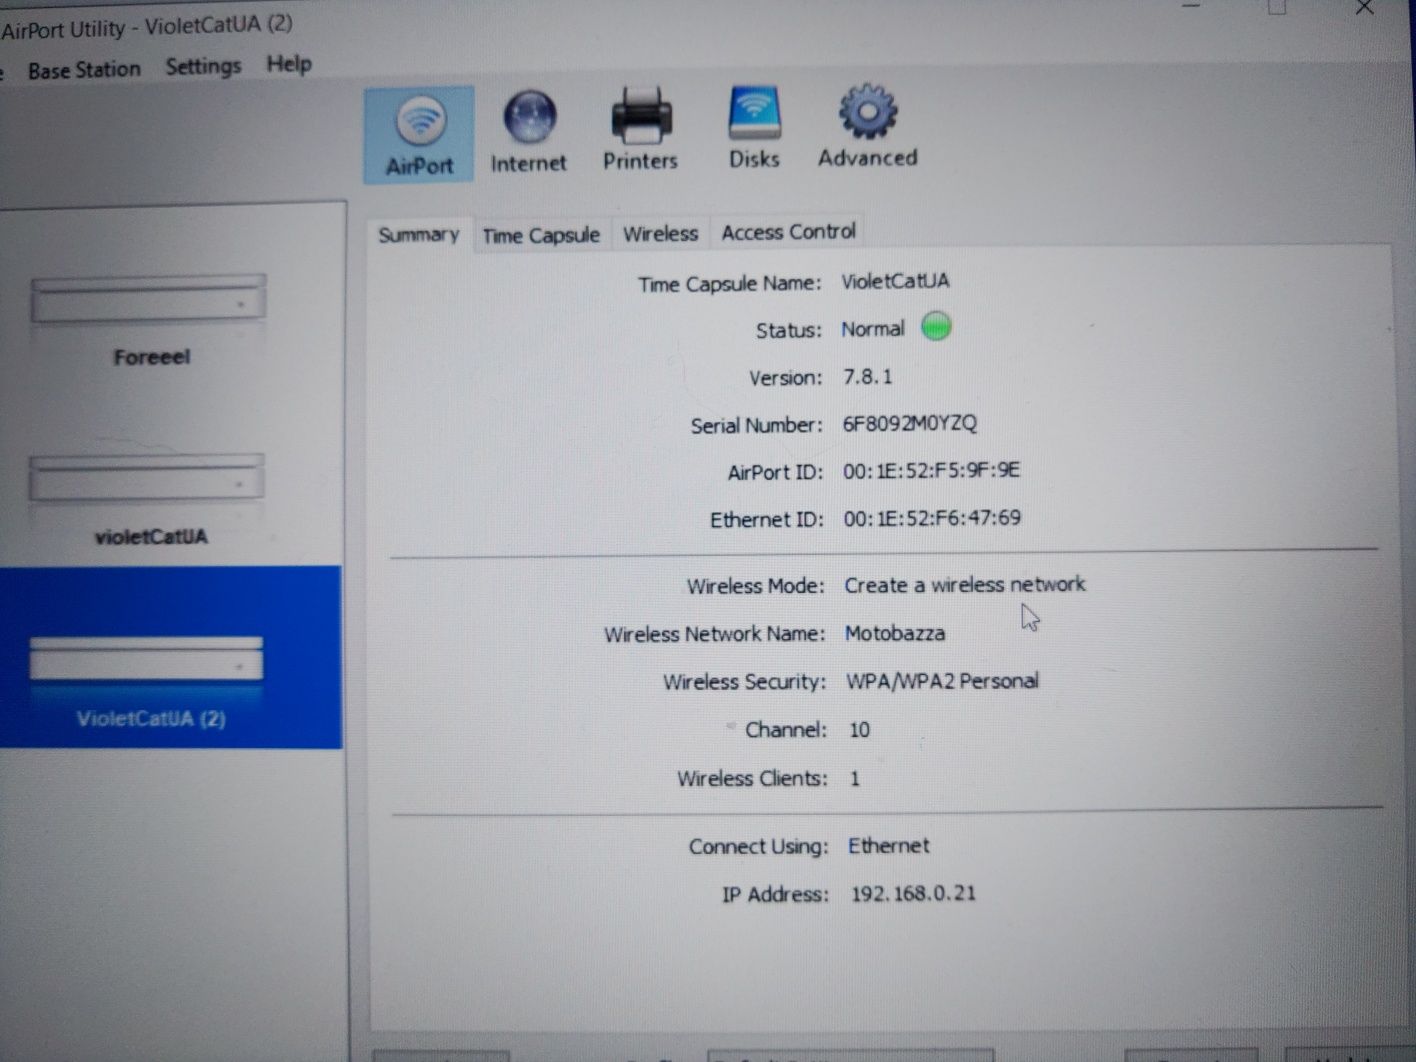The width and height of the screenshot is (1416, 1062).
Task: Switch to the Access Control tab
Action: [788, 232]
